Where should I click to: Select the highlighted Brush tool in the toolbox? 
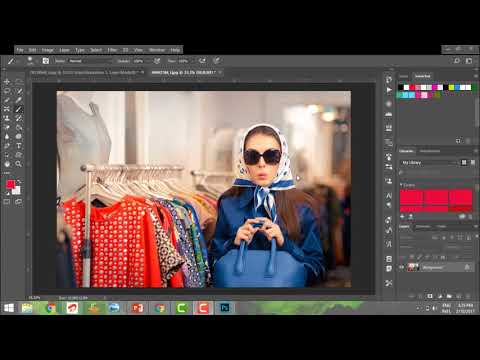tap(19, 109)
